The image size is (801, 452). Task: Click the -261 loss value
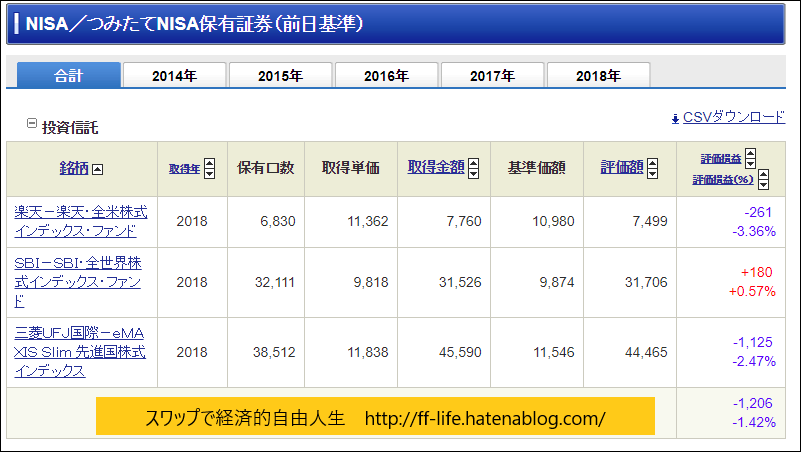pyautogui.click(x=758, y=212)
